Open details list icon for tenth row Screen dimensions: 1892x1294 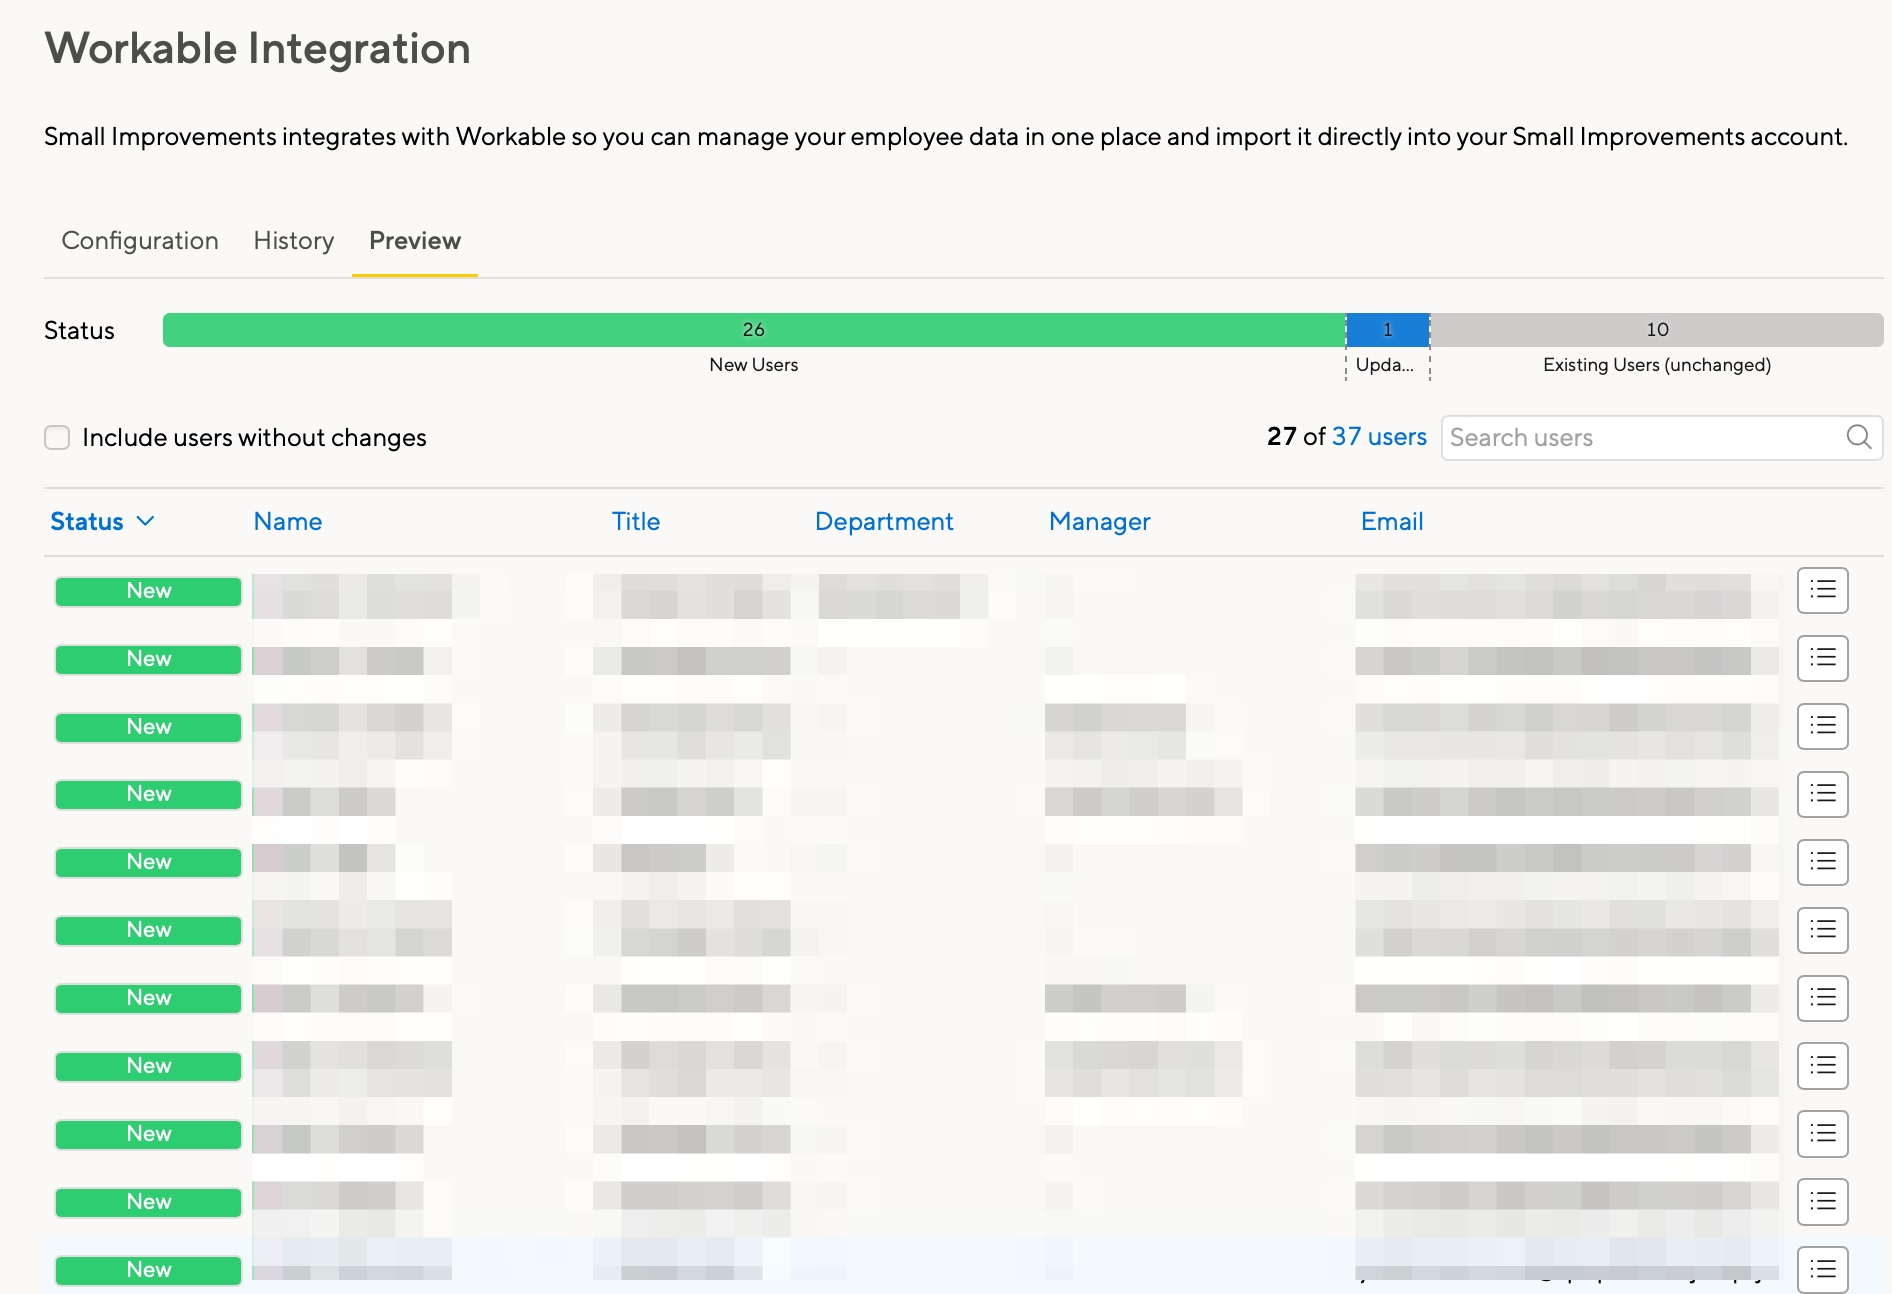[x=1823, y=1202]
